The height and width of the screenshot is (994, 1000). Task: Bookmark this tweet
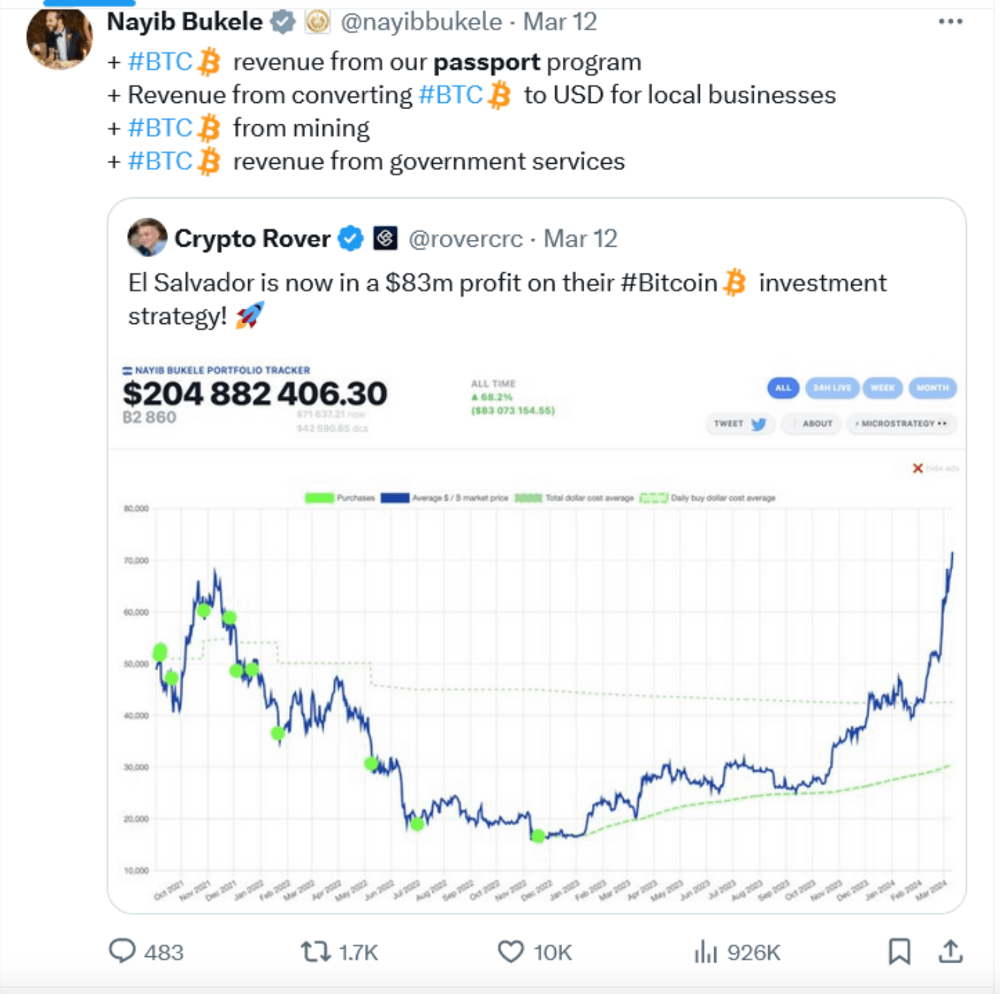[x=900, y=951]
